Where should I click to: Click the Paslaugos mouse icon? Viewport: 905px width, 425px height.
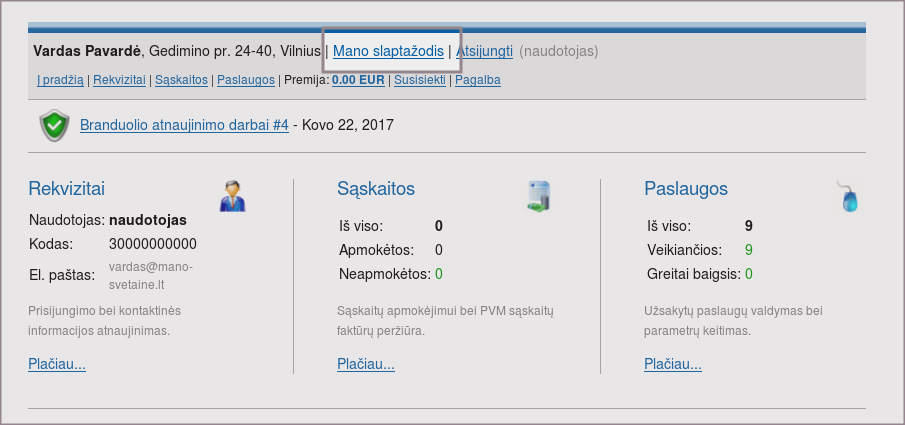849,196
